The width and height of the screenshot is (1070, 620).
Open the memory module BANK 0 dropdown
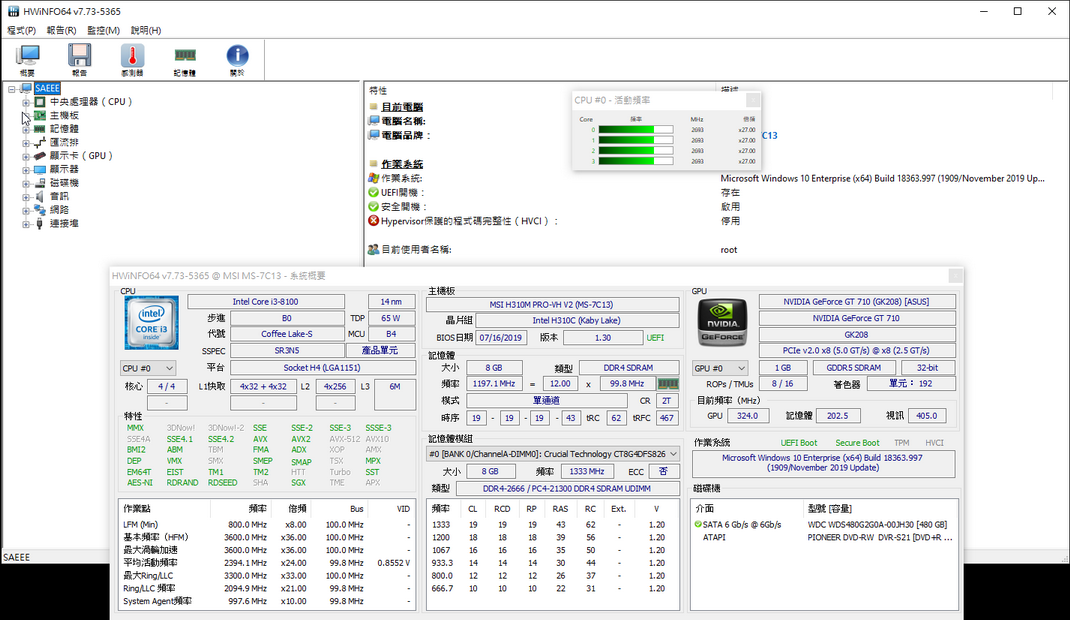(553, 453)
